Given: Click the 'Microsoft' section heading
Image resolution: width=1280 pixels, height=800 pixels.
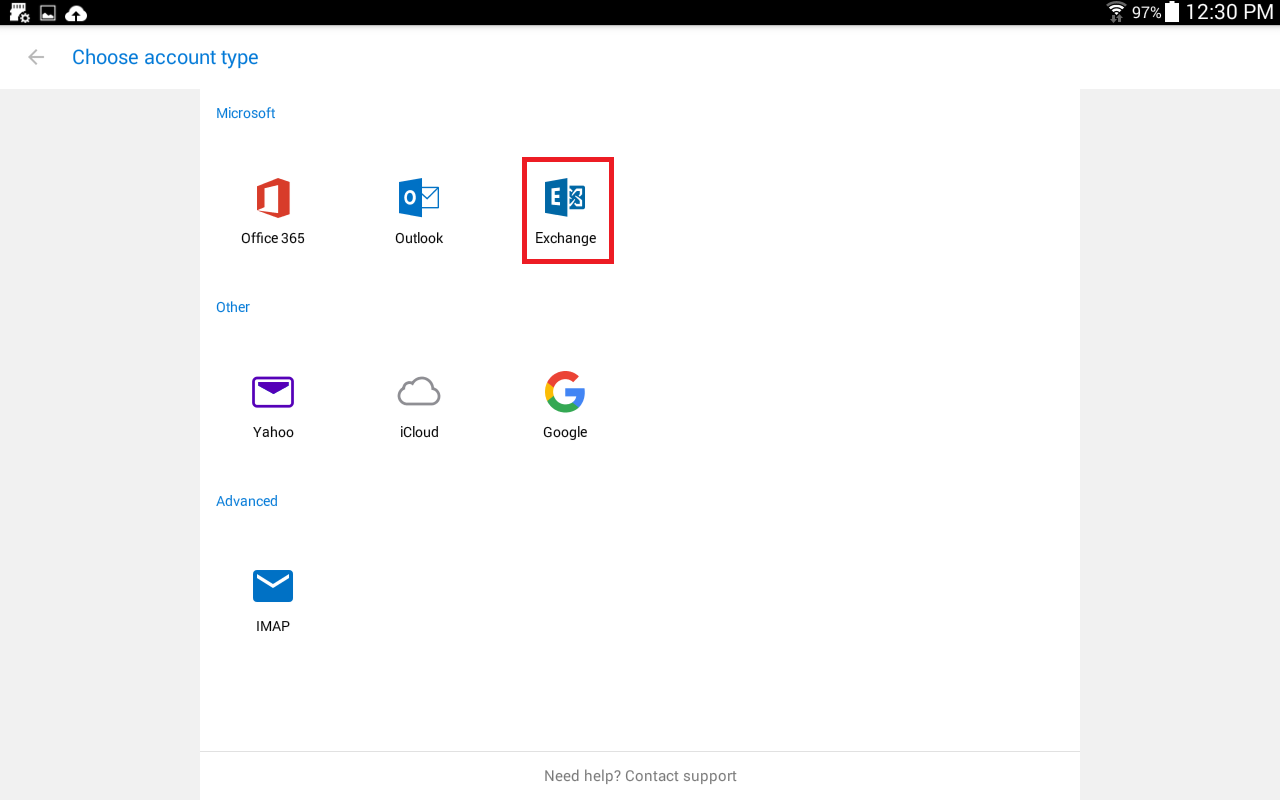Looking at the screenshot, I should point(245,113).
